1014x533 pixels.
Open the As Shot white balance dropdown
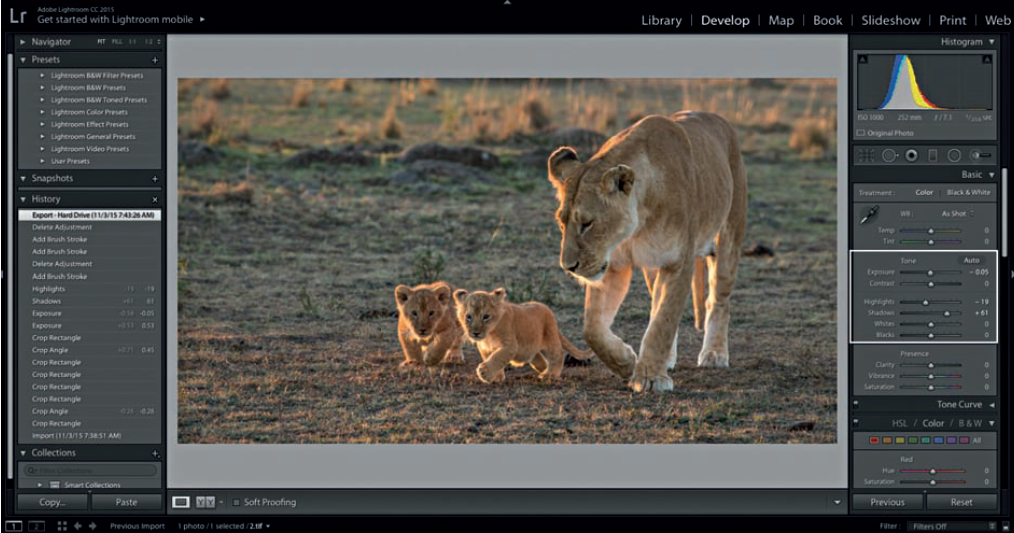coord(957,213)
